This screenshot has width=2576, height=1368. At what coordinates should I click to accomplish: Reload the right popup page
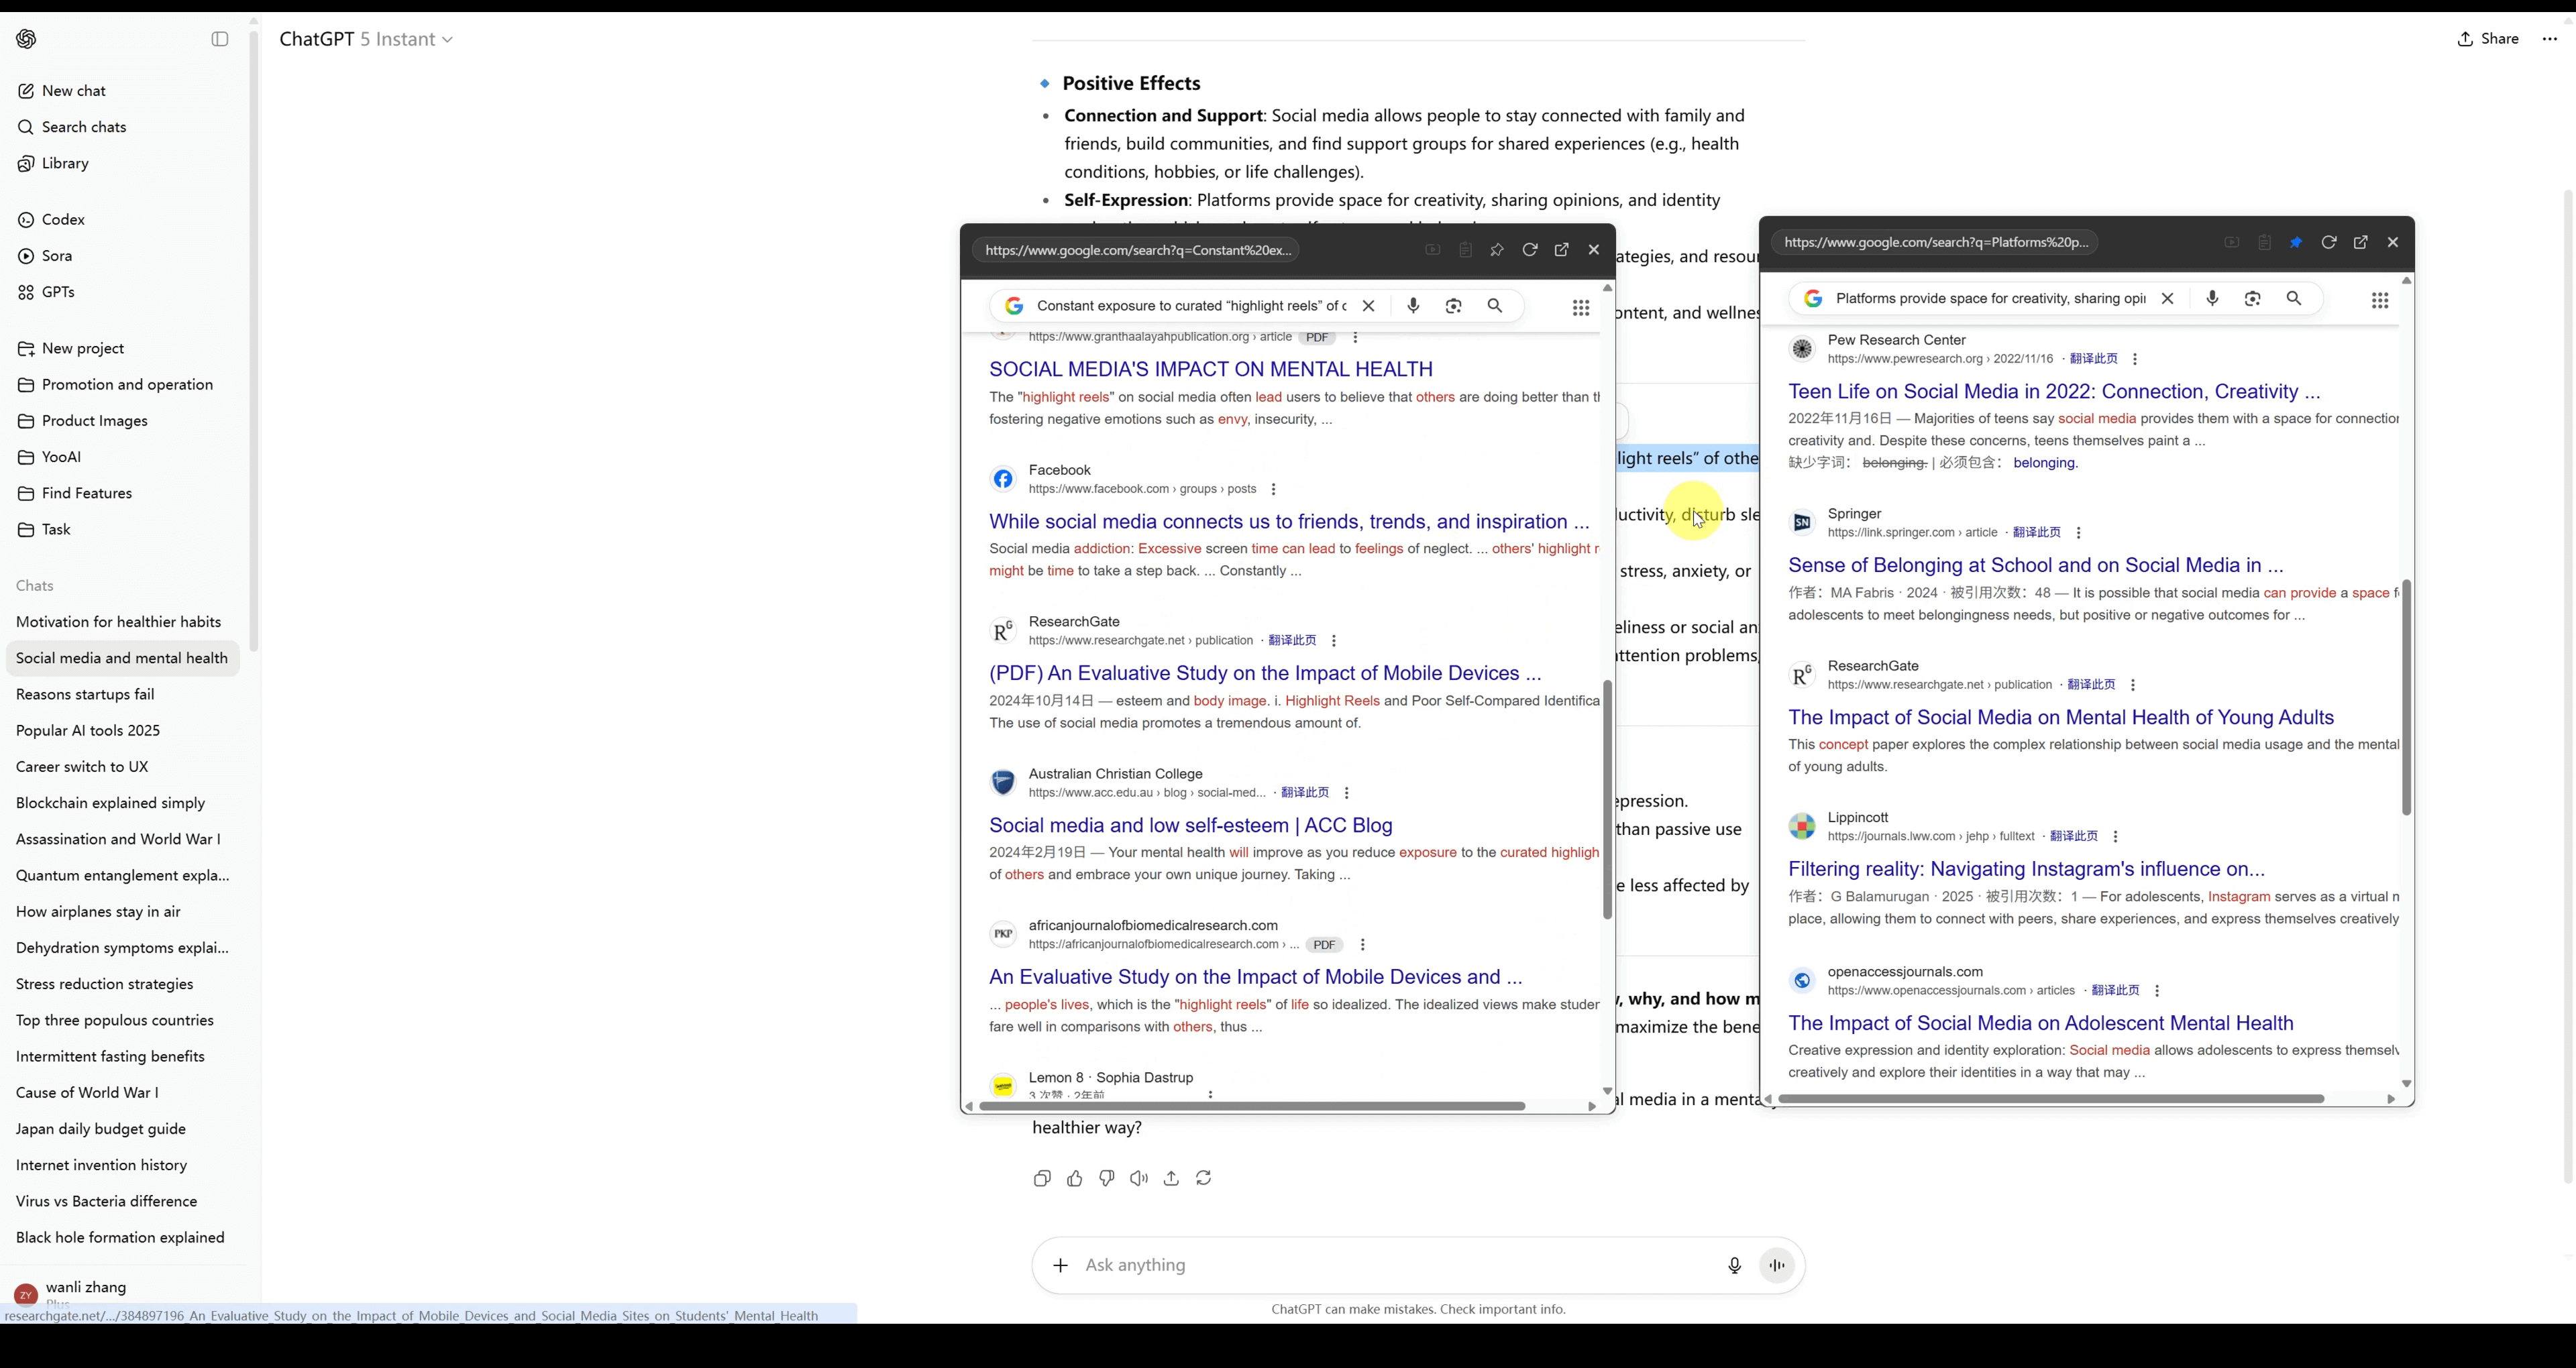(x=2328, y=242)
